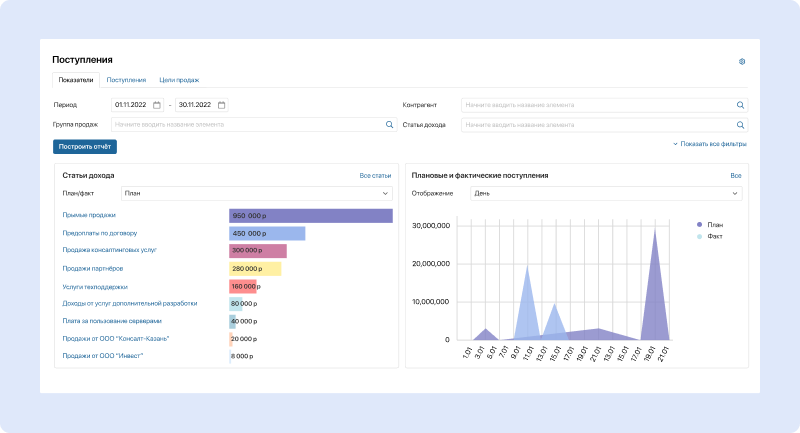Click the 20 000 р value label
This screenshot has width=800, height=433.
(244, 339)
